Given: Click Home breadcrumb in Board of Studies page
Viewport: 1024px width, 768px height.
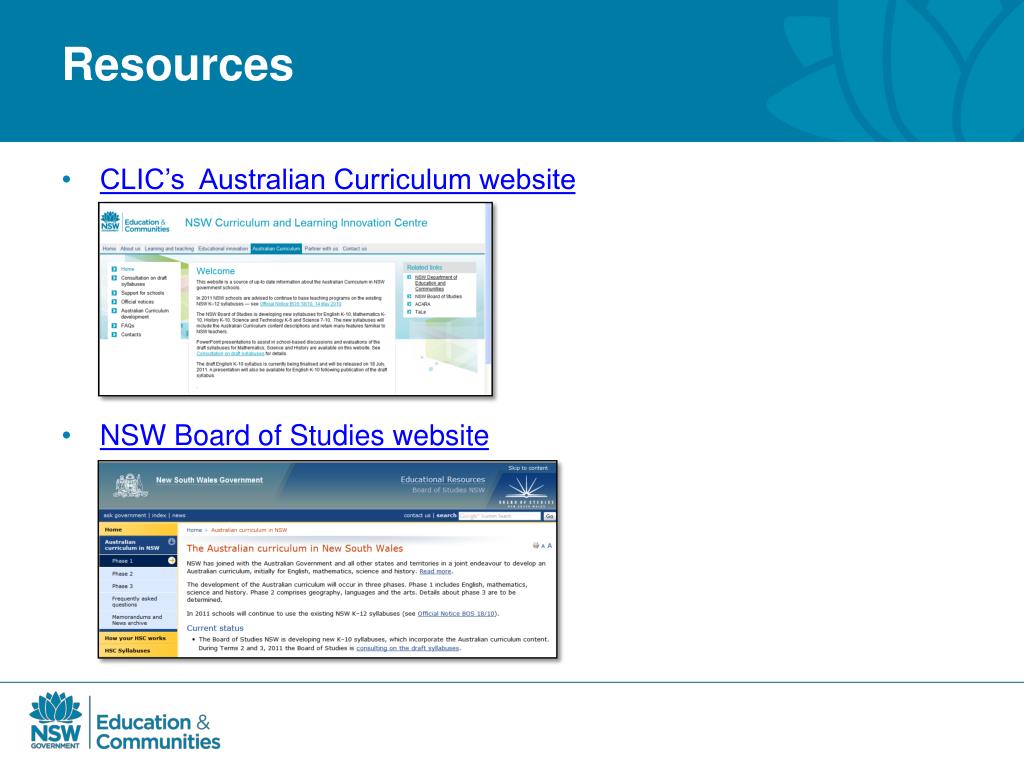Looking at the screenshot, I should coord(194,530).
